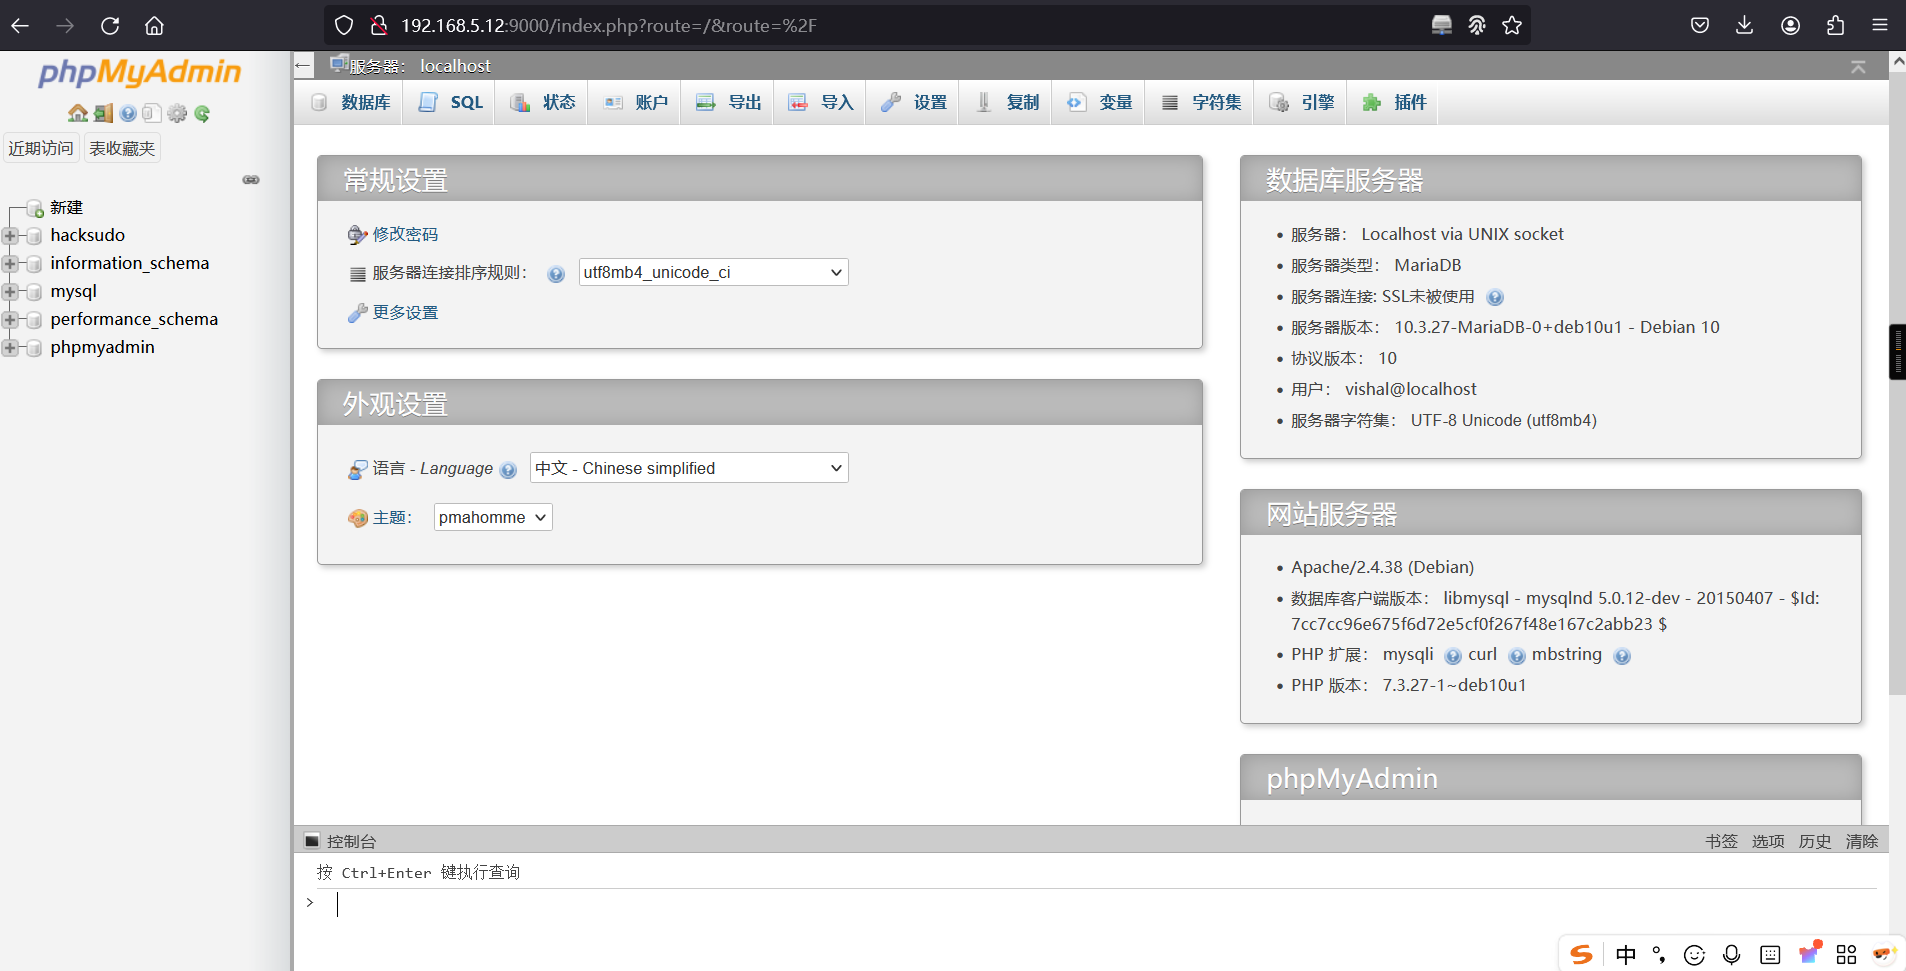The height and width of the screenshot is (971, 1906).
Task: Open the 数据库 tab
Action: point(350,102)
